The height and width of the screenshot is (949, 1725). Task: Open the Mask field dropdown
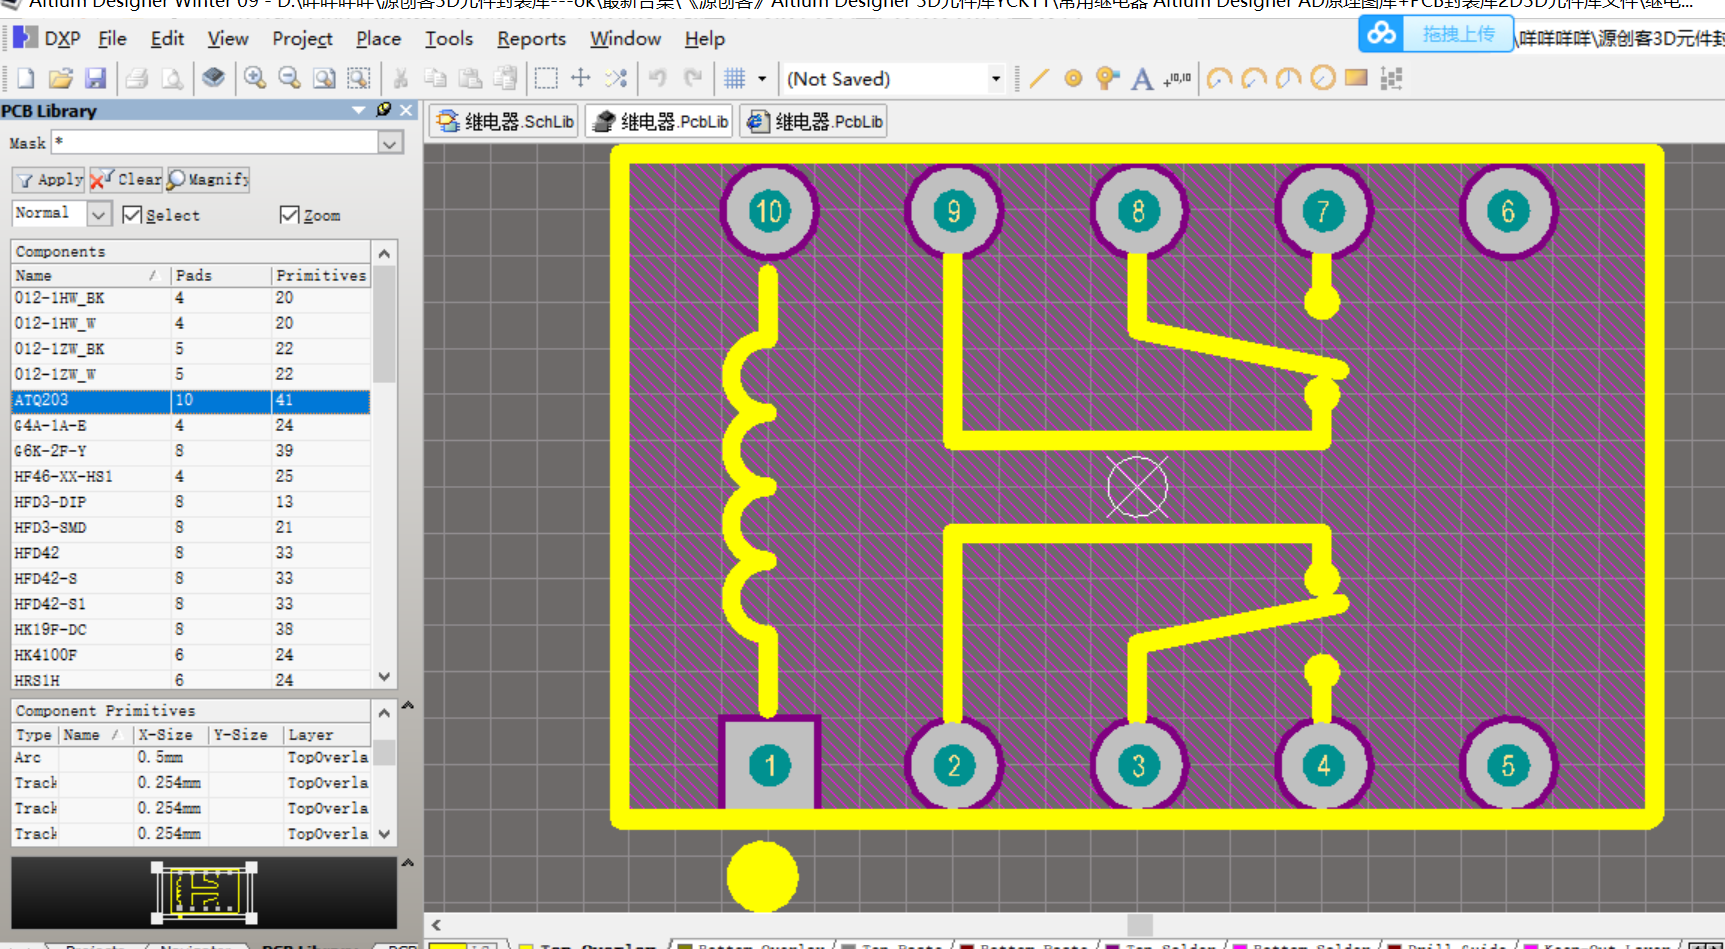(390, 143)
